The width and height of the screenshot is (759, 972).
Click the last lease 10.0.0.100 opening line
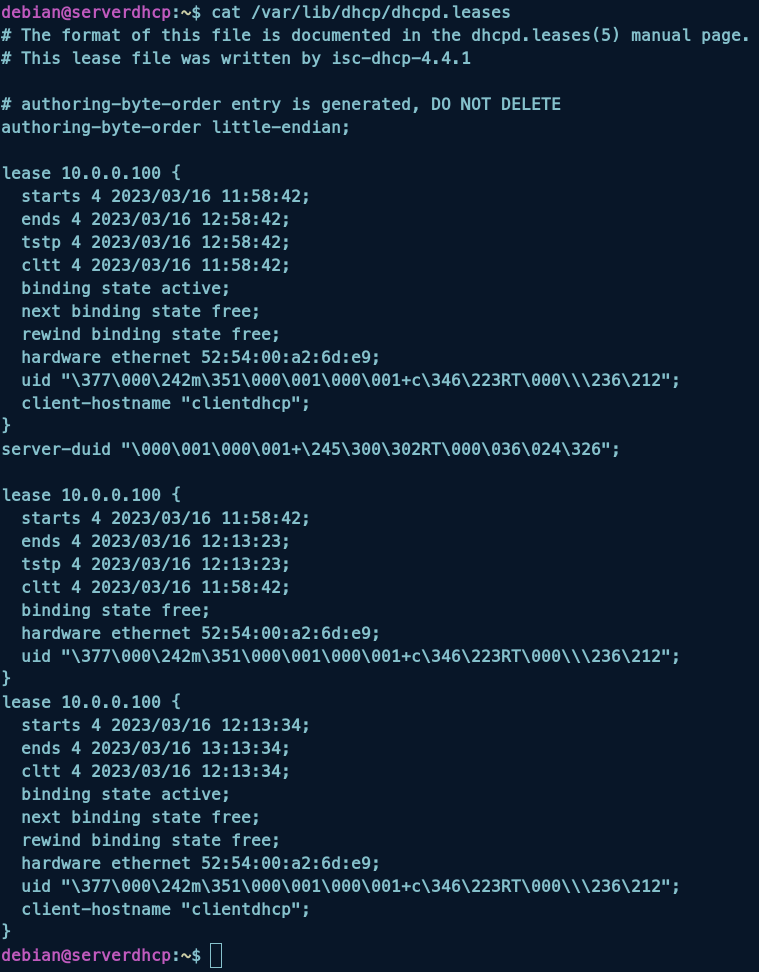pyautogui.click(x=91, y=702)
